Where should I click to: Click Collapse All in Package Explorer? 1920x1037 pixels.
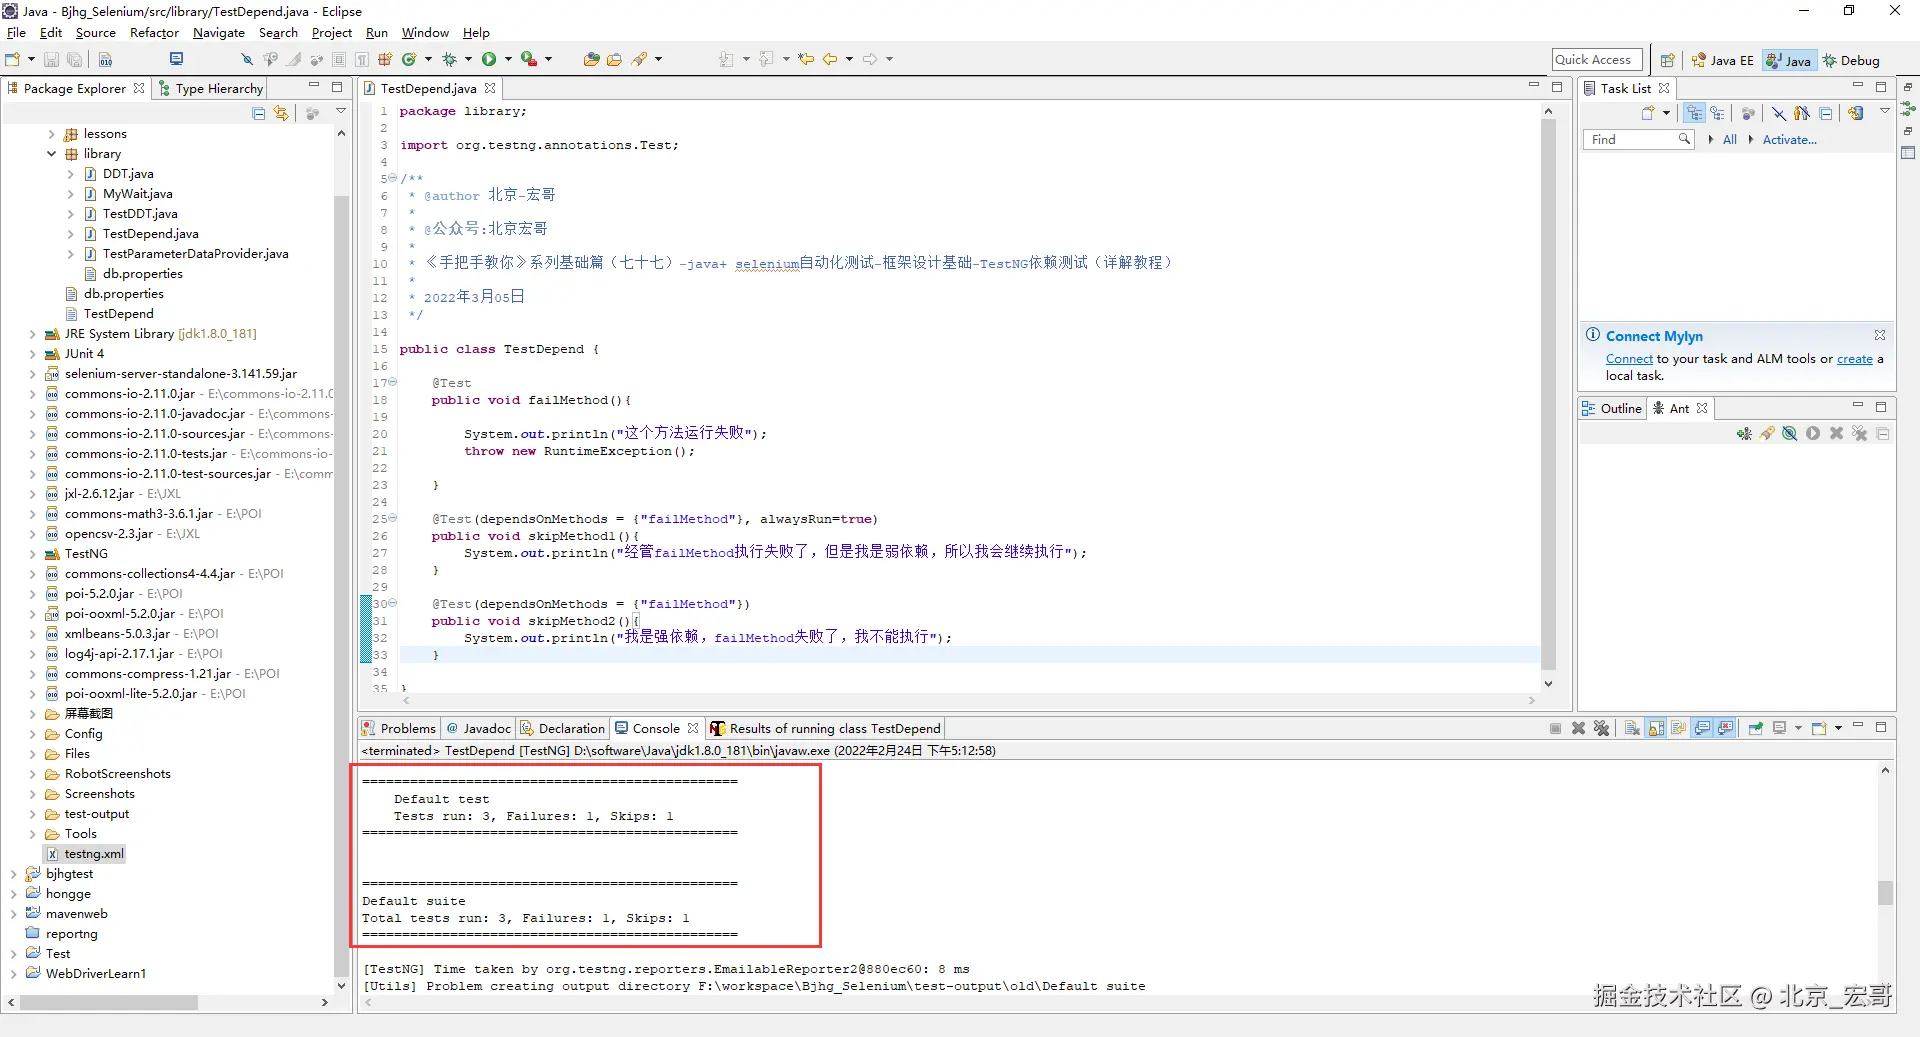(x=259, y=113)
